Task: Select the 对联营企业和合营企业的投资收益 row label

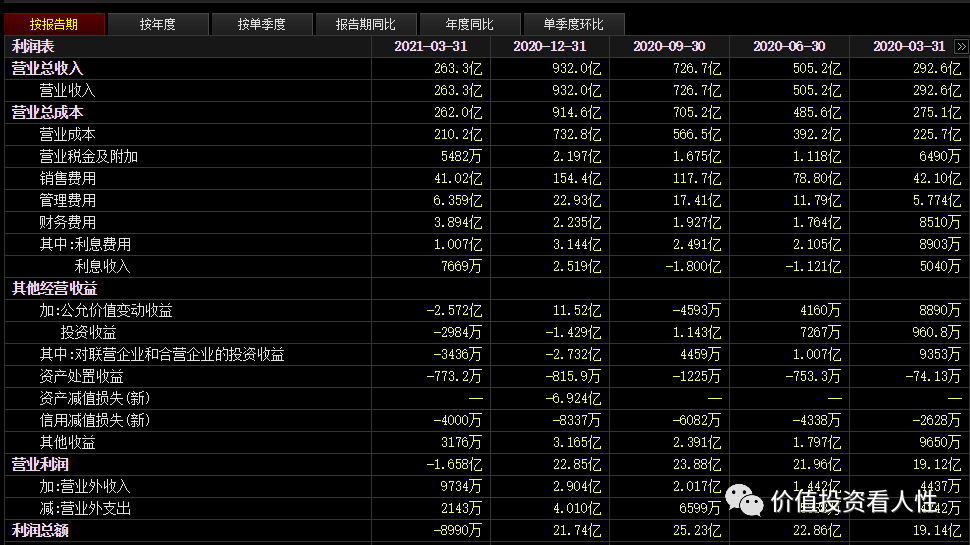Action: [179, 354]
